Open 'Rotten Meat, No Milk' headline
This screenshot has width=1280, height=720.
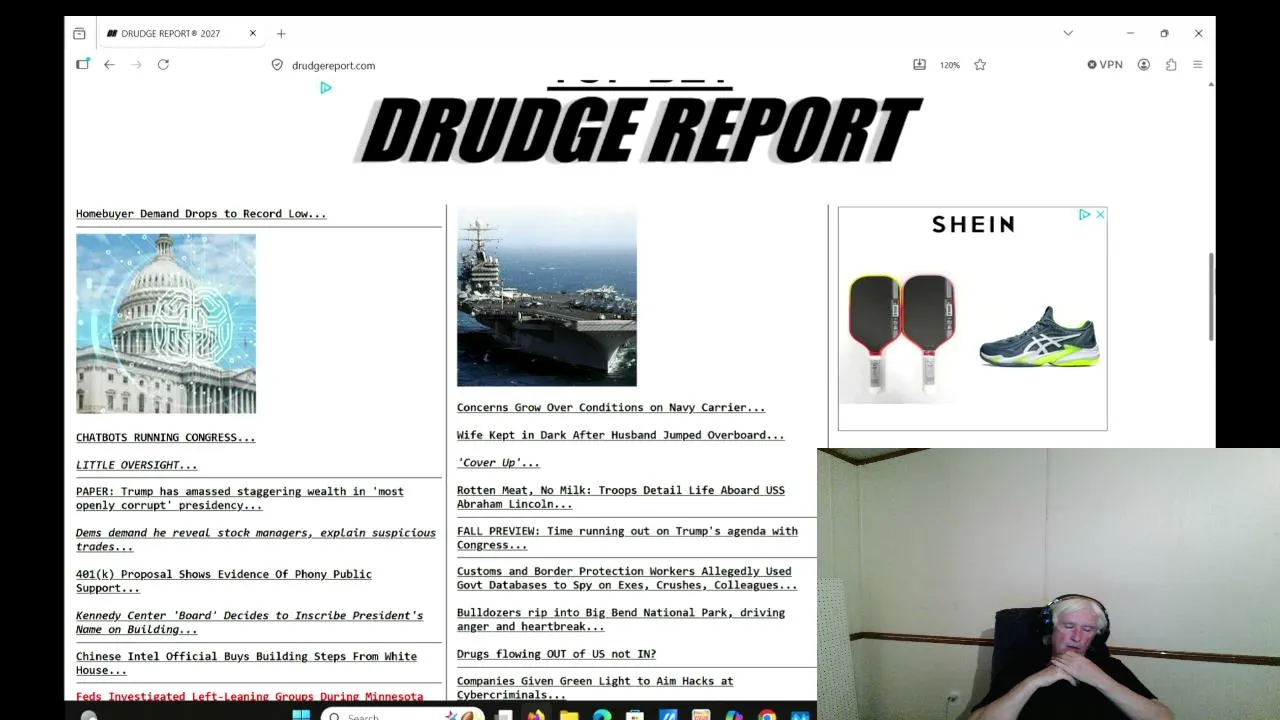621,497
